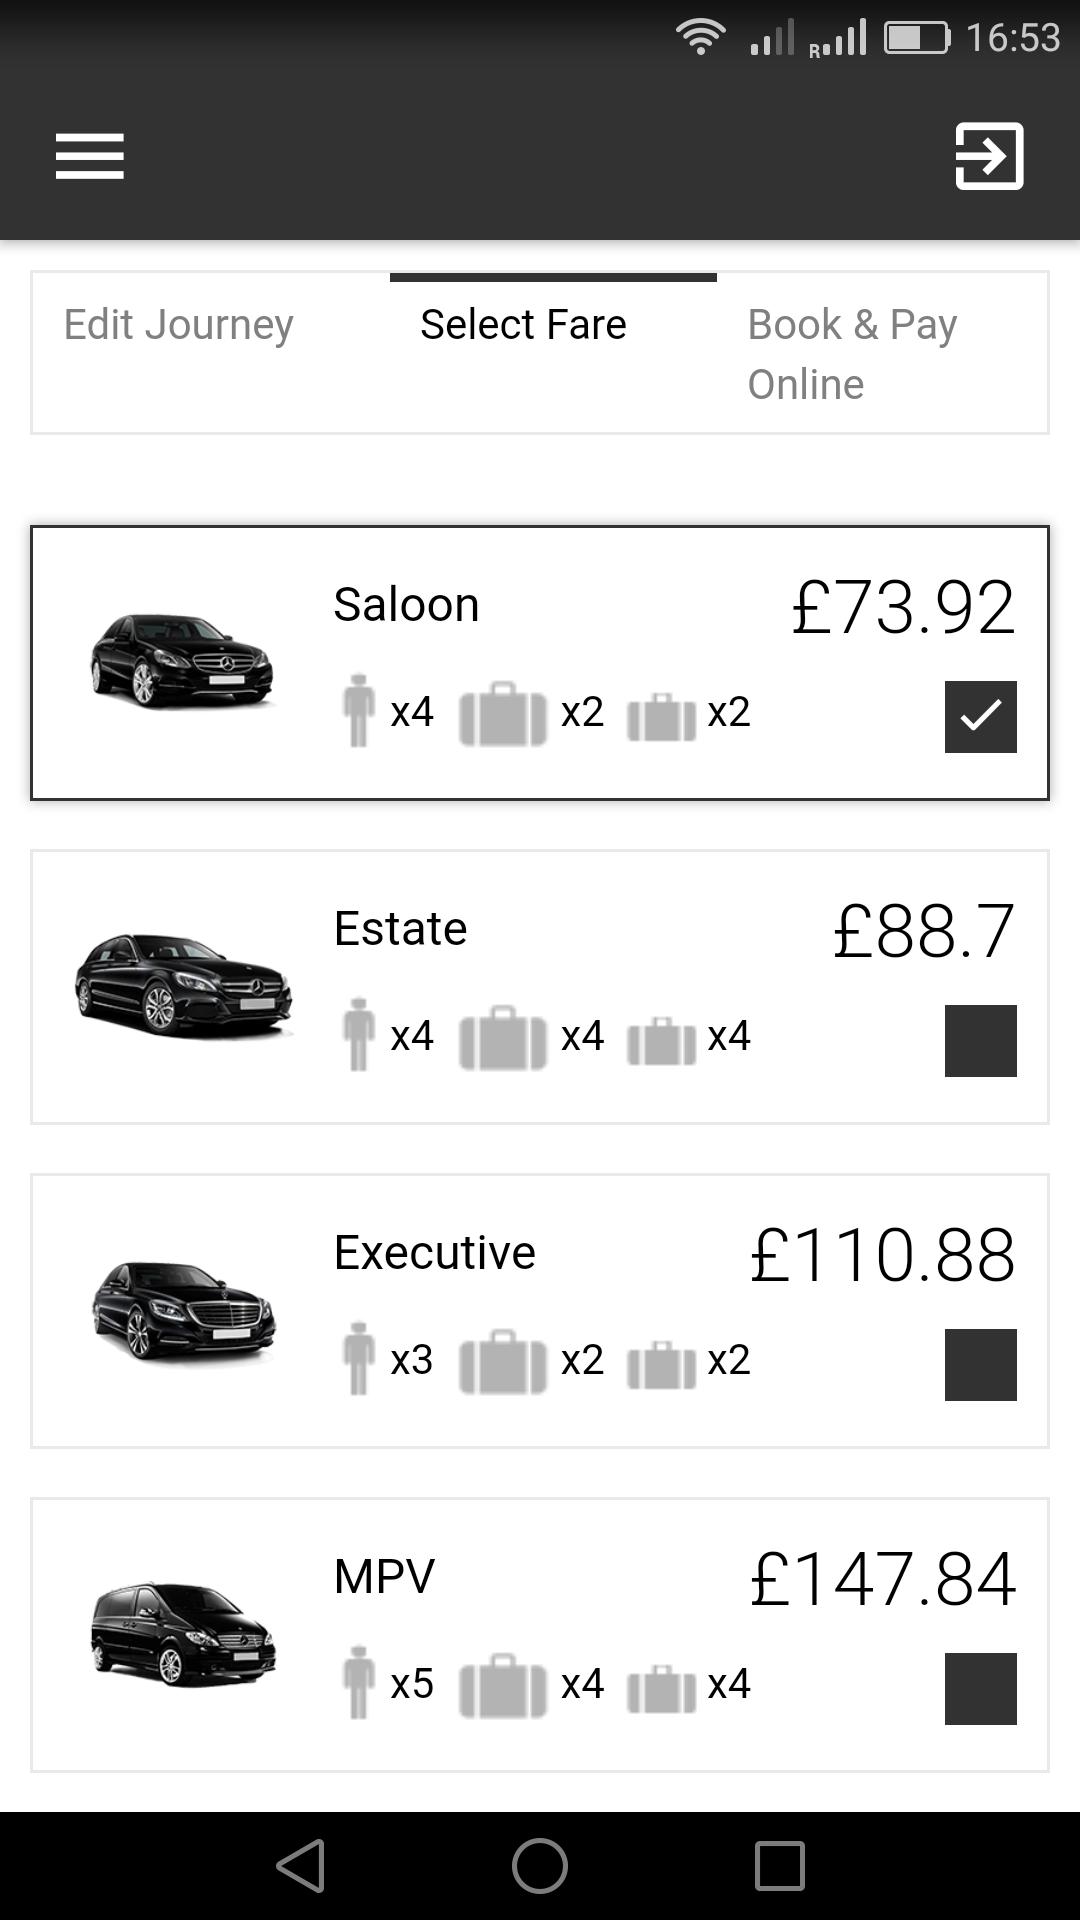Tap the Android home circle button
The image size is (1080, 1920).
point(540,1866)
